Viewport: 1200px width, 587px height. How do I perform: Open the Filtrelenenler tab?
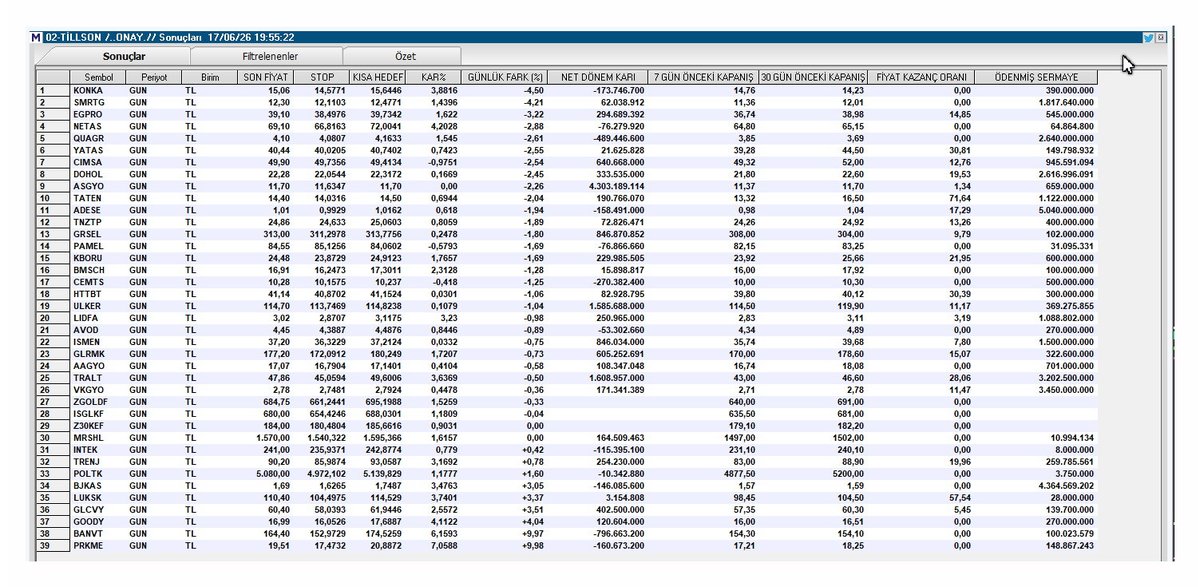(x=270, y=56)
